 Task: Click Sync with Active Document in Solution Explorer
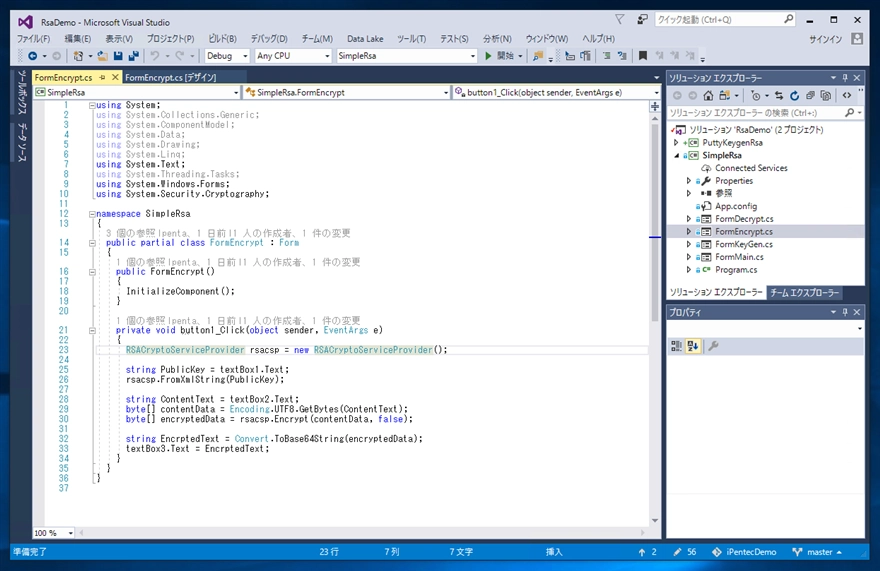click(x=778, y=95)
